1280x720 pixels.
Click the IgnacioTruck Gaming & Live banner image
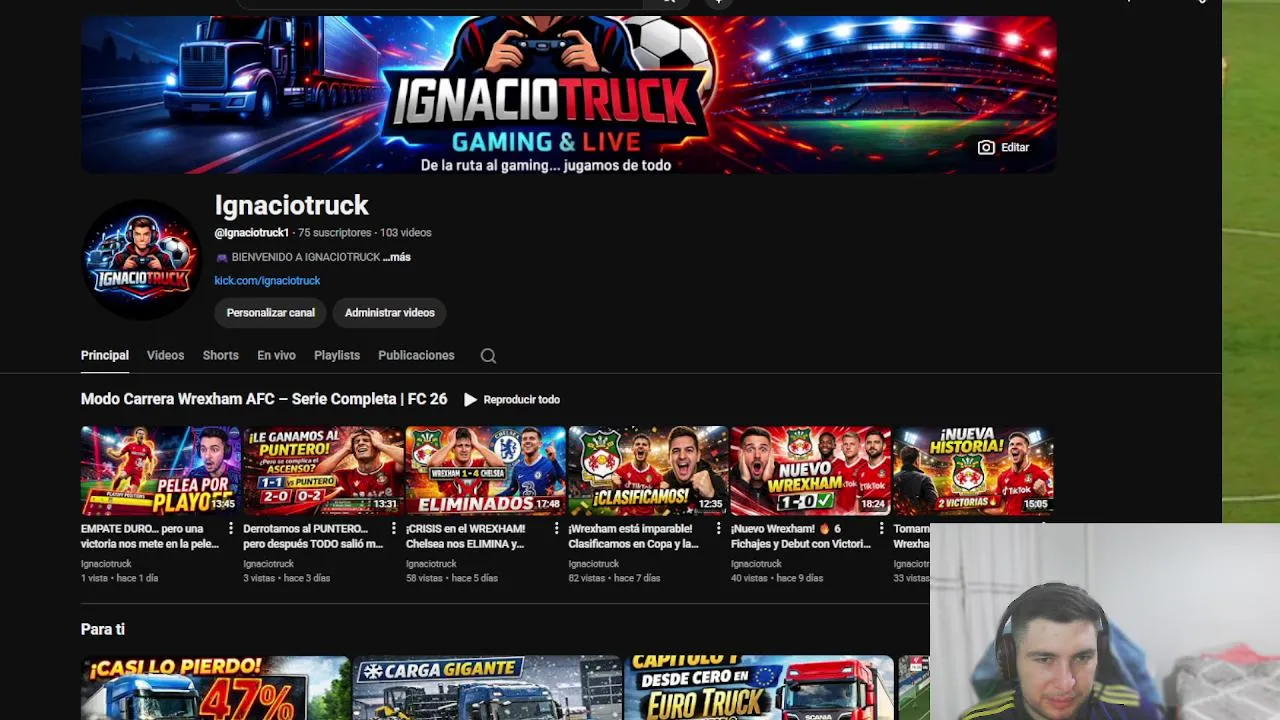(x=568, y=95)
